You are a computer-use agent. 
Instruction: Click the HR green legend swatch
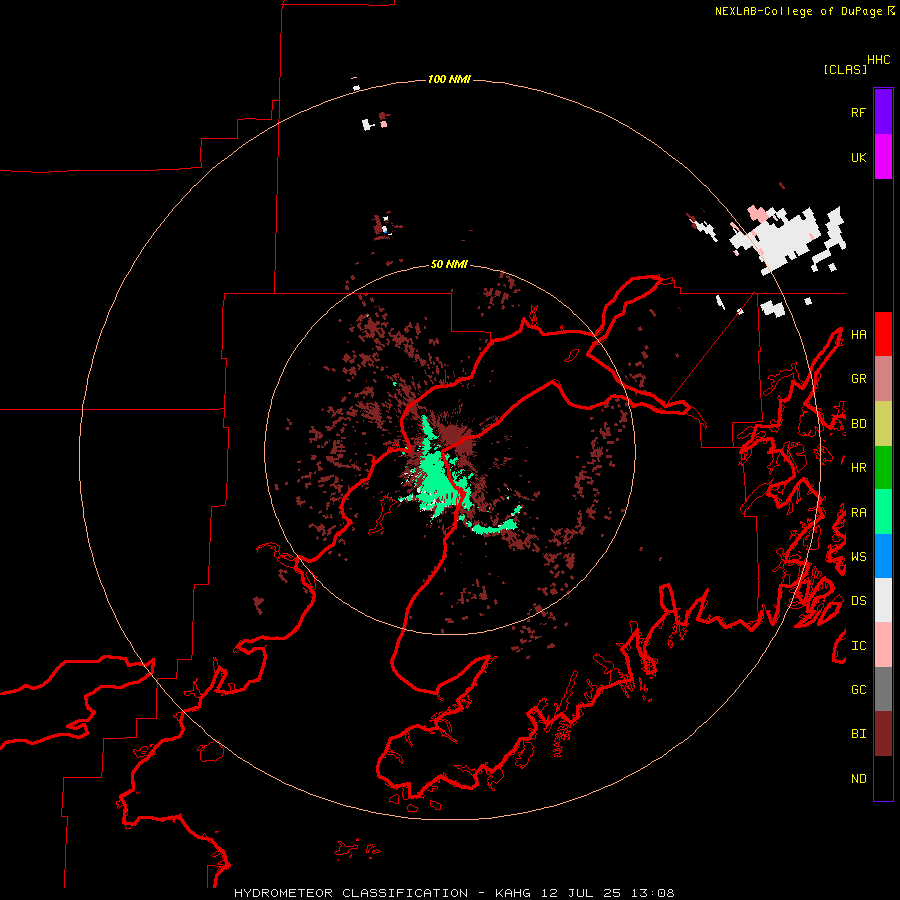pos(883,467)
